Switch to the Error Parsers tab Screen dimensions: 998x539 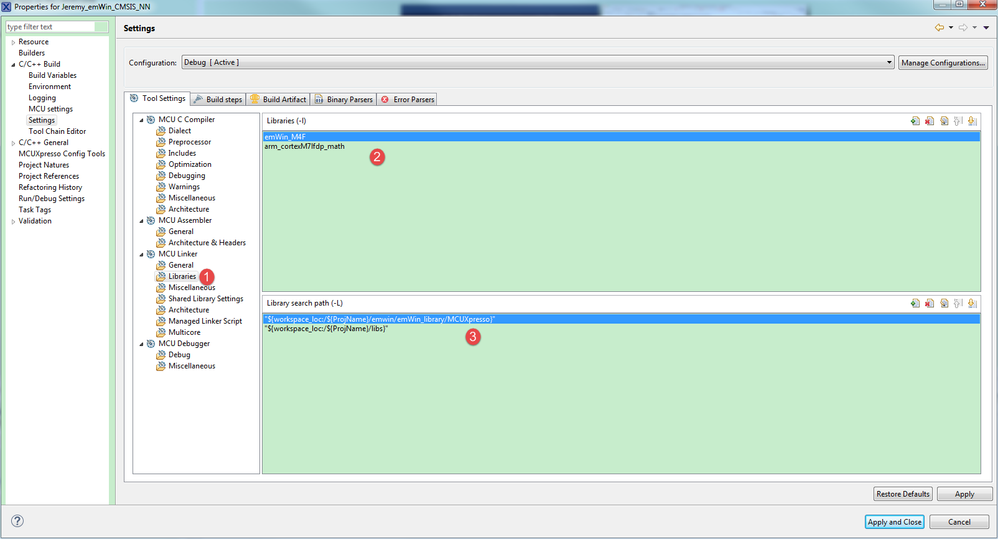[407, 99]
